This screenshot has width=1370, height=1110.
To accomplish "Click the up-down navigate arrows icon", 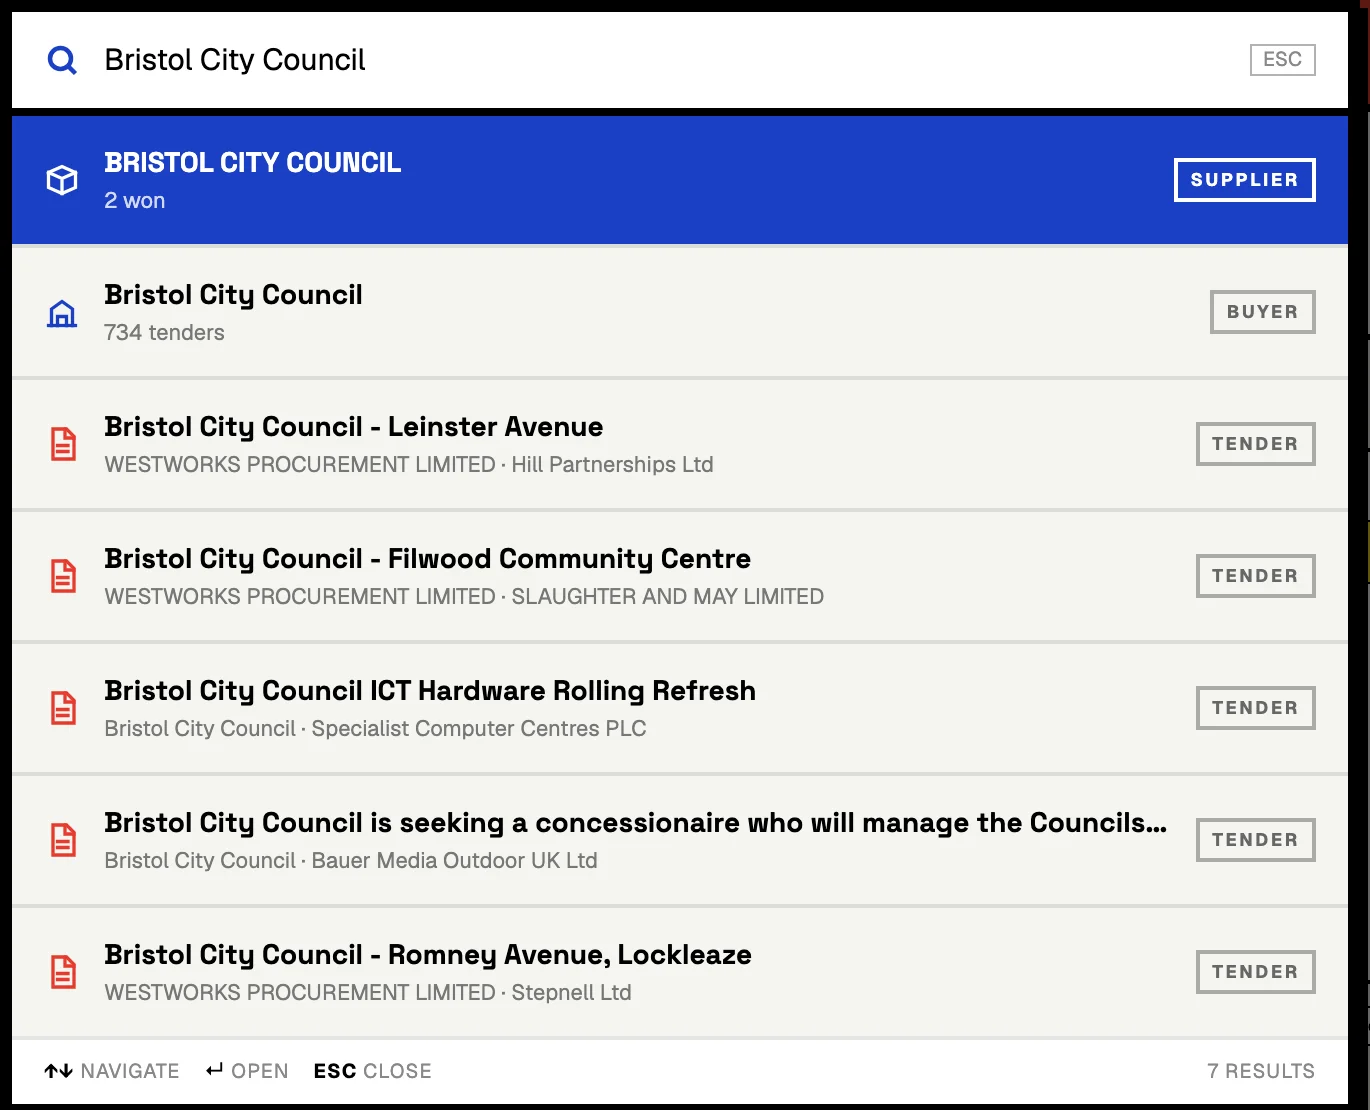I will (x=58, y=1071).
